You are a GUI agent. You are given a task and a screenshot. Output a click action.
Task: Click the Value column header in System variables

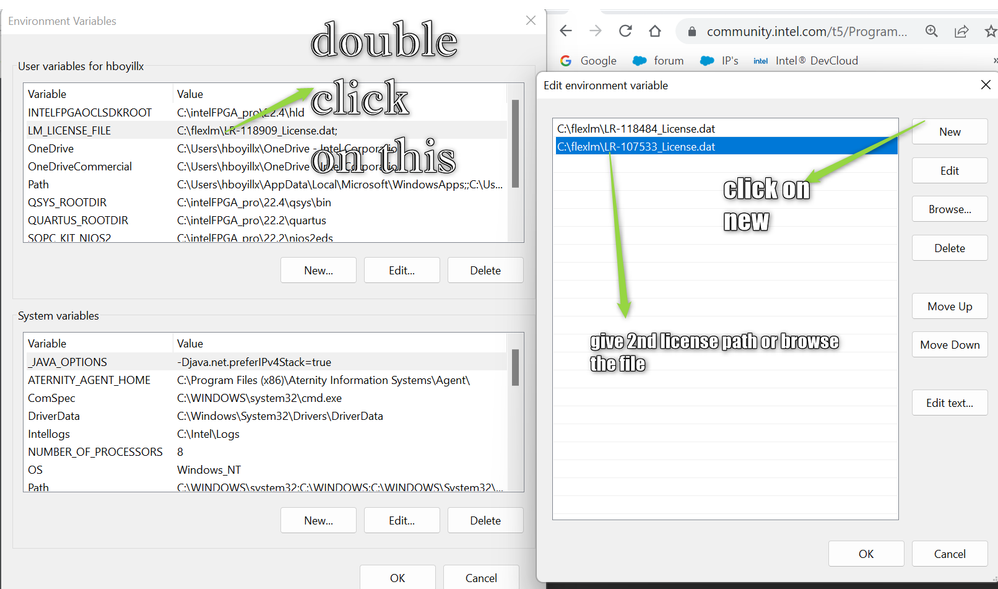coord(340,343)
